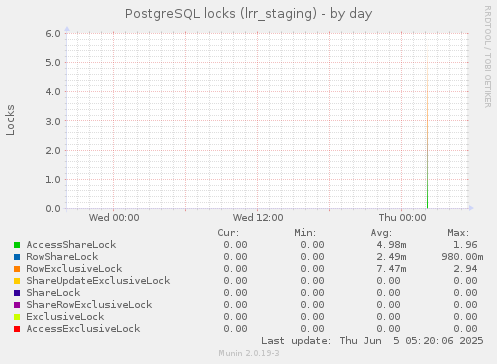Click the RowShareLock max value 980.00m
This screenshot has width=497, height=364.
(x=462, y=257)
